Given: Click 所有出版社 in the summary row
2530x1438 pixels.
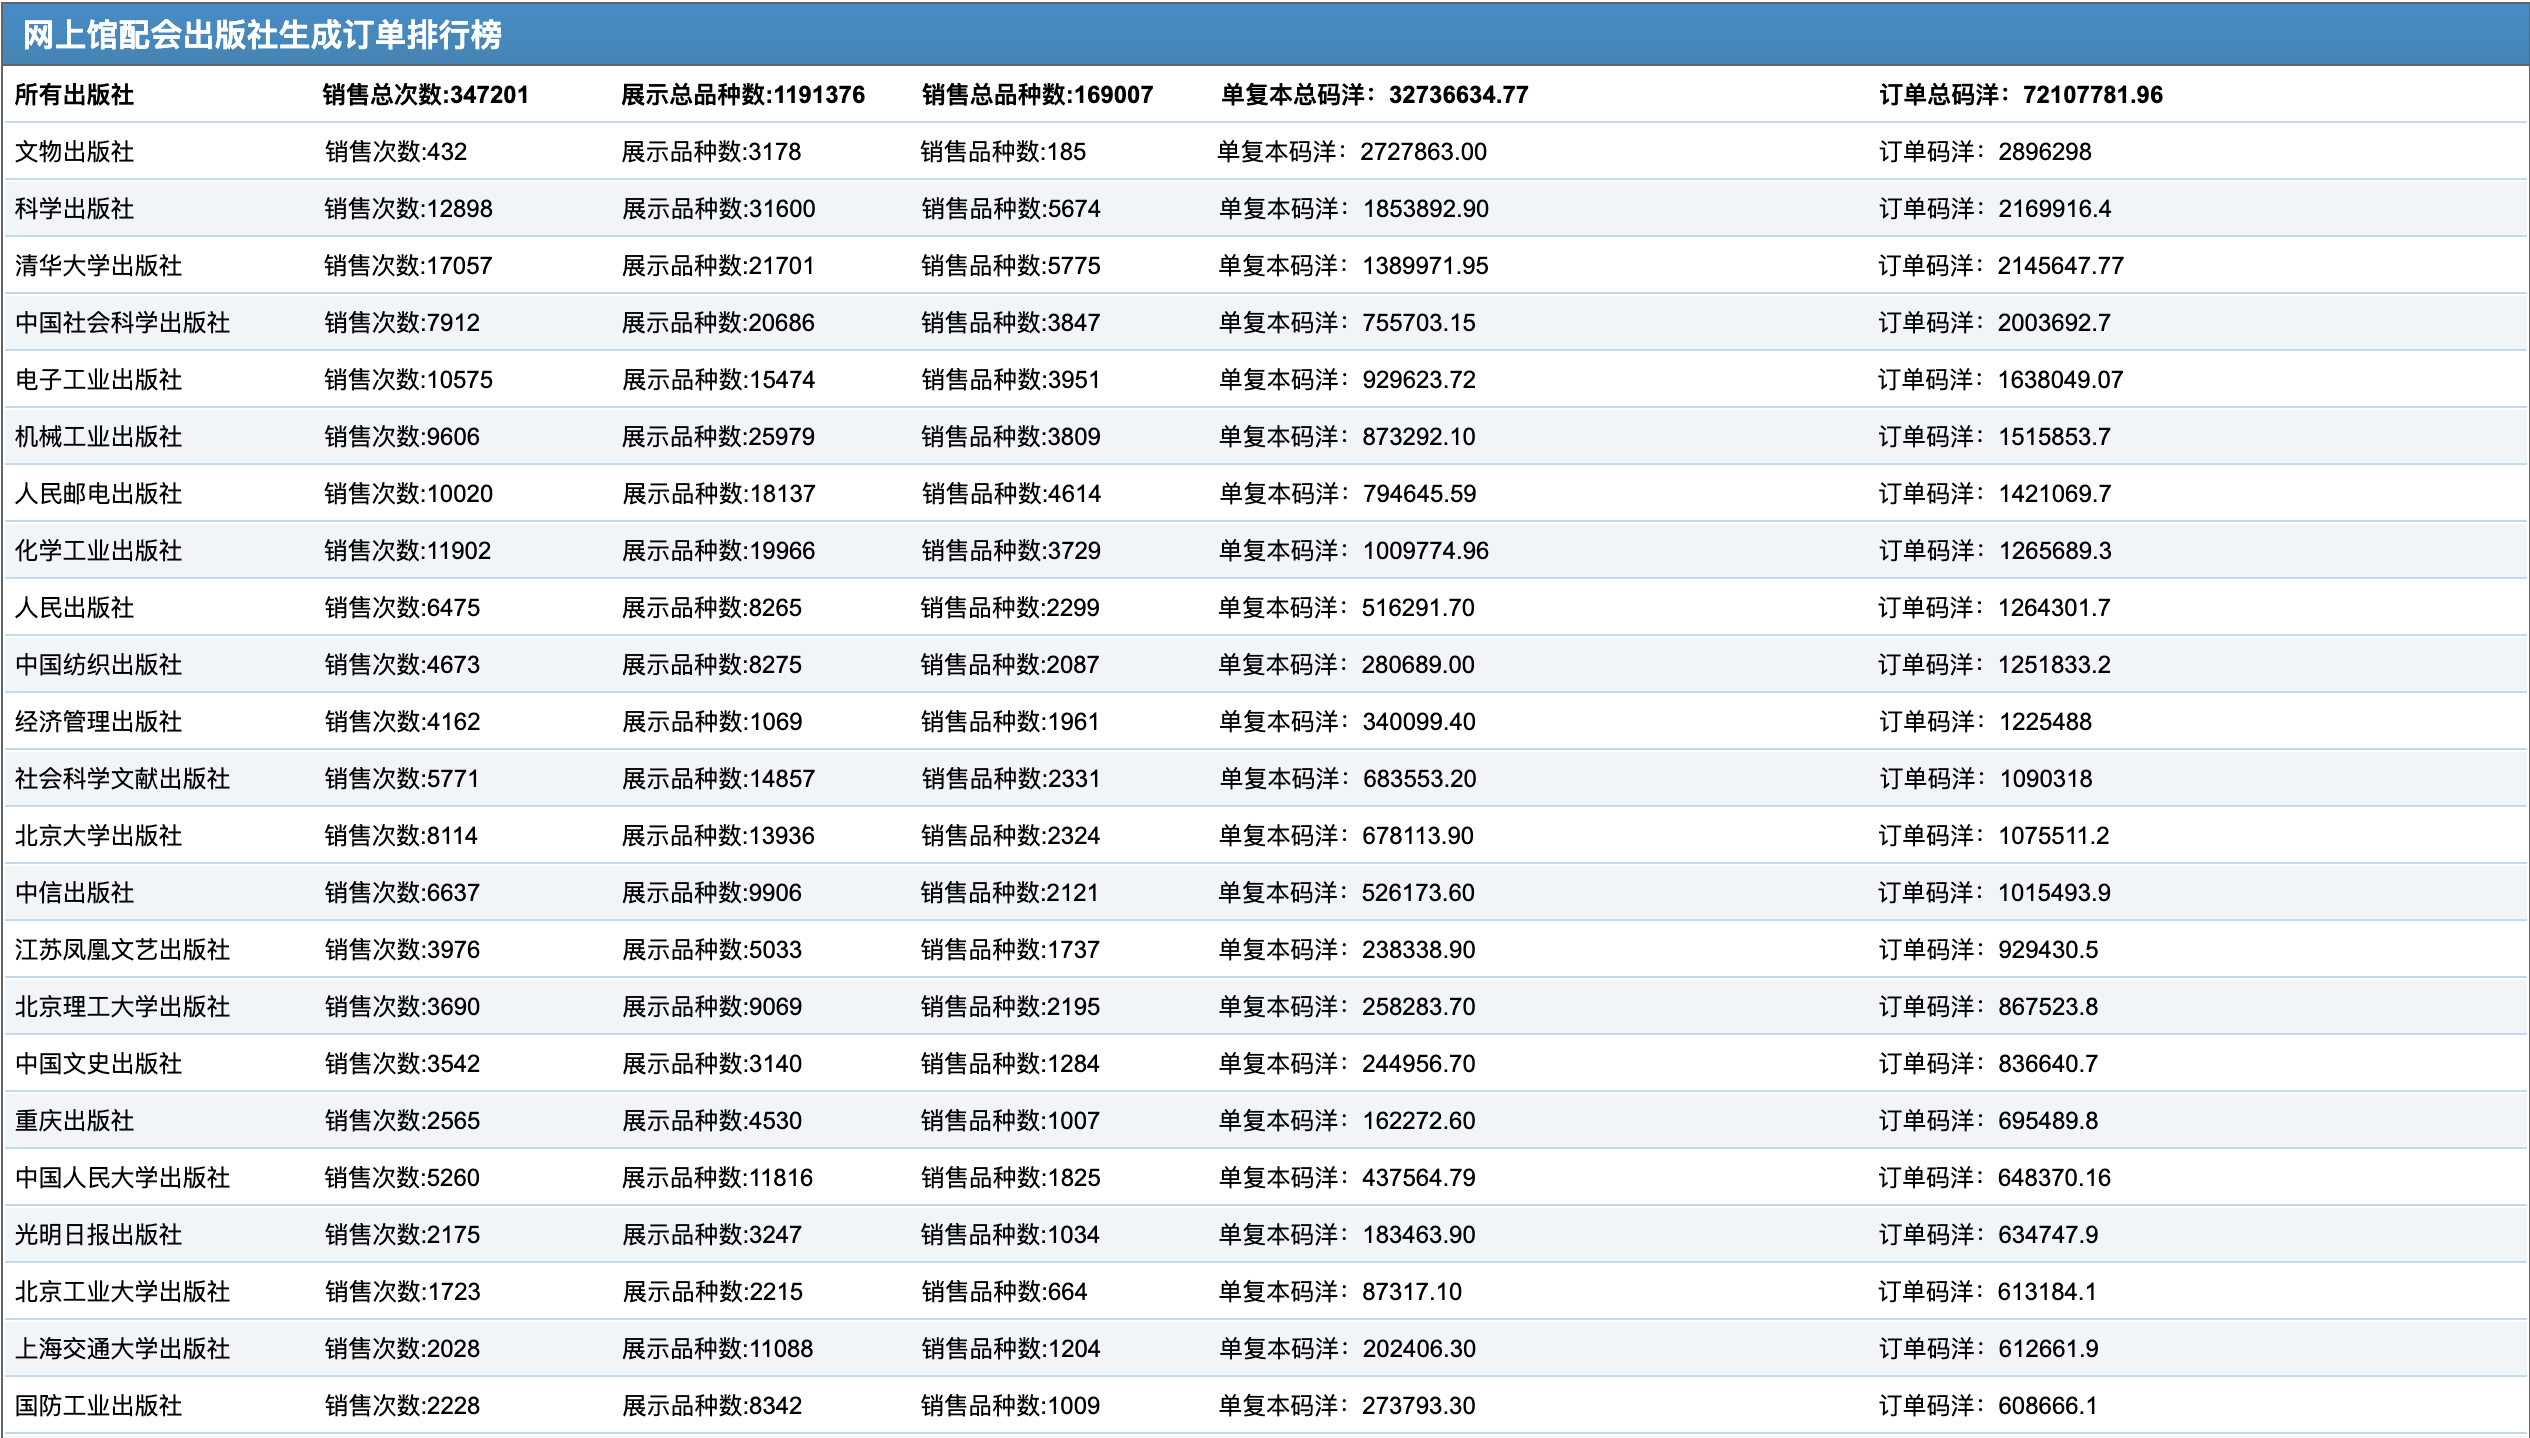Looking at the screenshot, I should (74, 95).
